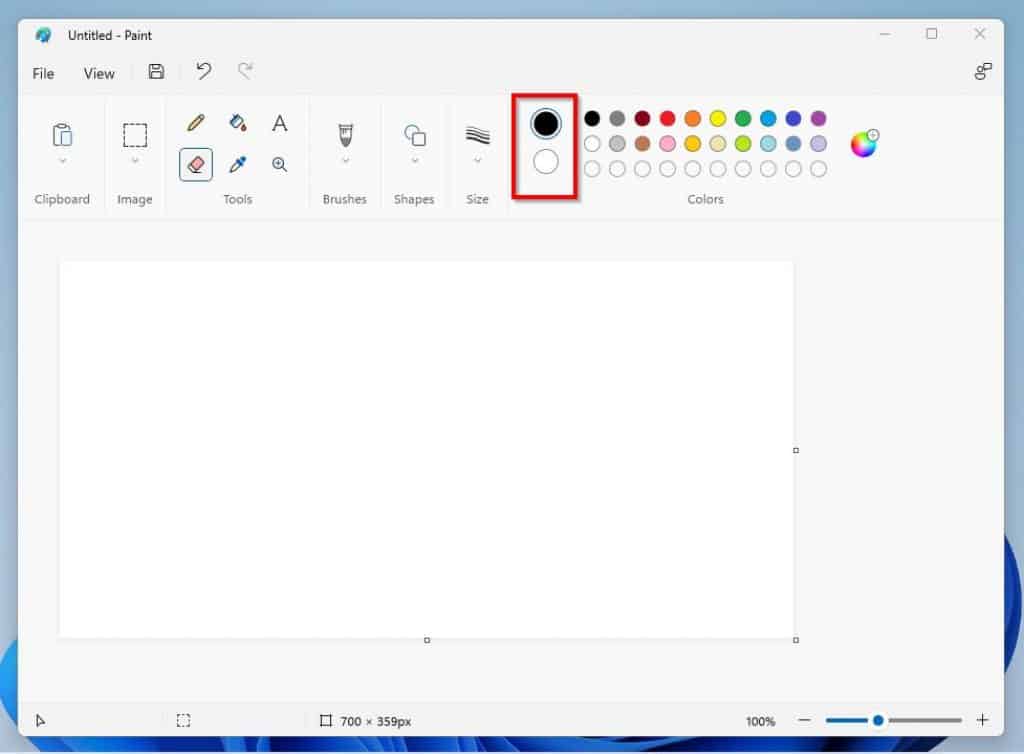Click the Paint app logo in title bar
Image resolution: width=1024 pixels, height=754 pixels.
[43, 35]
